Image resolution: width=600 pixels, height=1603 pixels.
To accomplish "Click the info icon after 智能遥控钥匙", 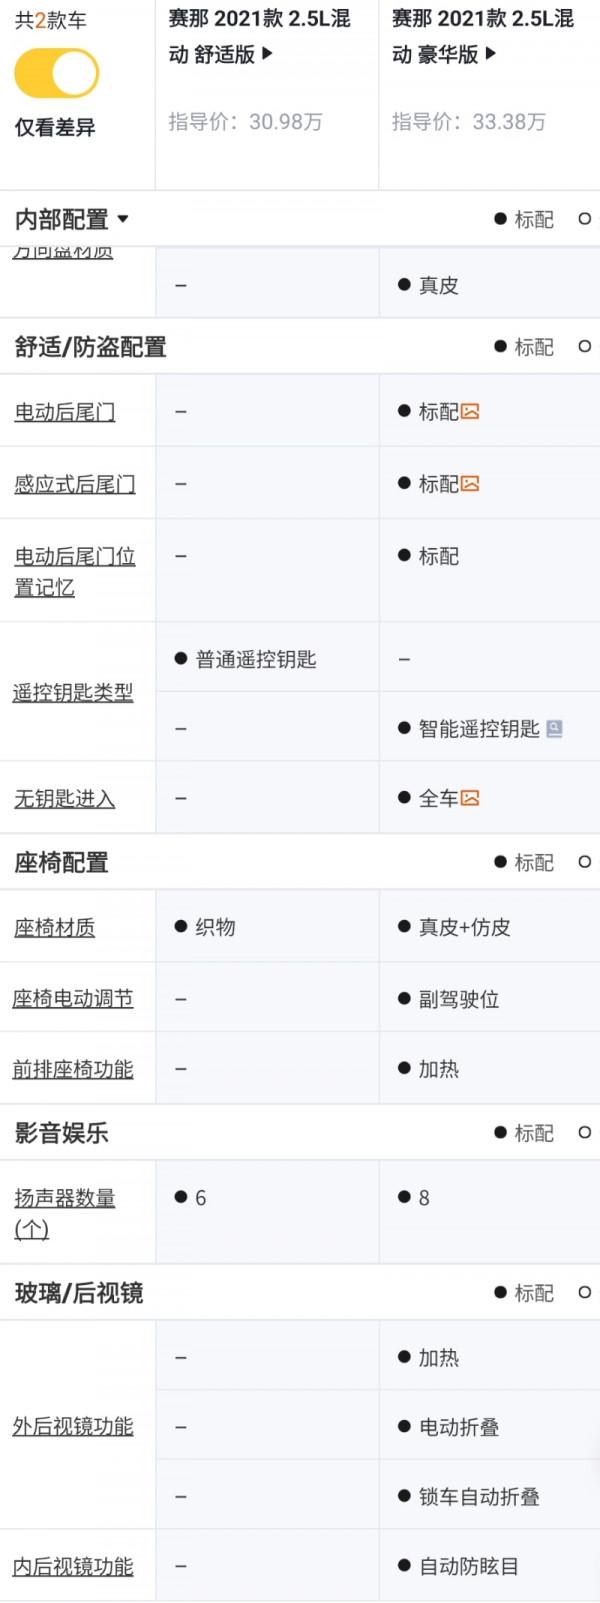I will point(553,729).
